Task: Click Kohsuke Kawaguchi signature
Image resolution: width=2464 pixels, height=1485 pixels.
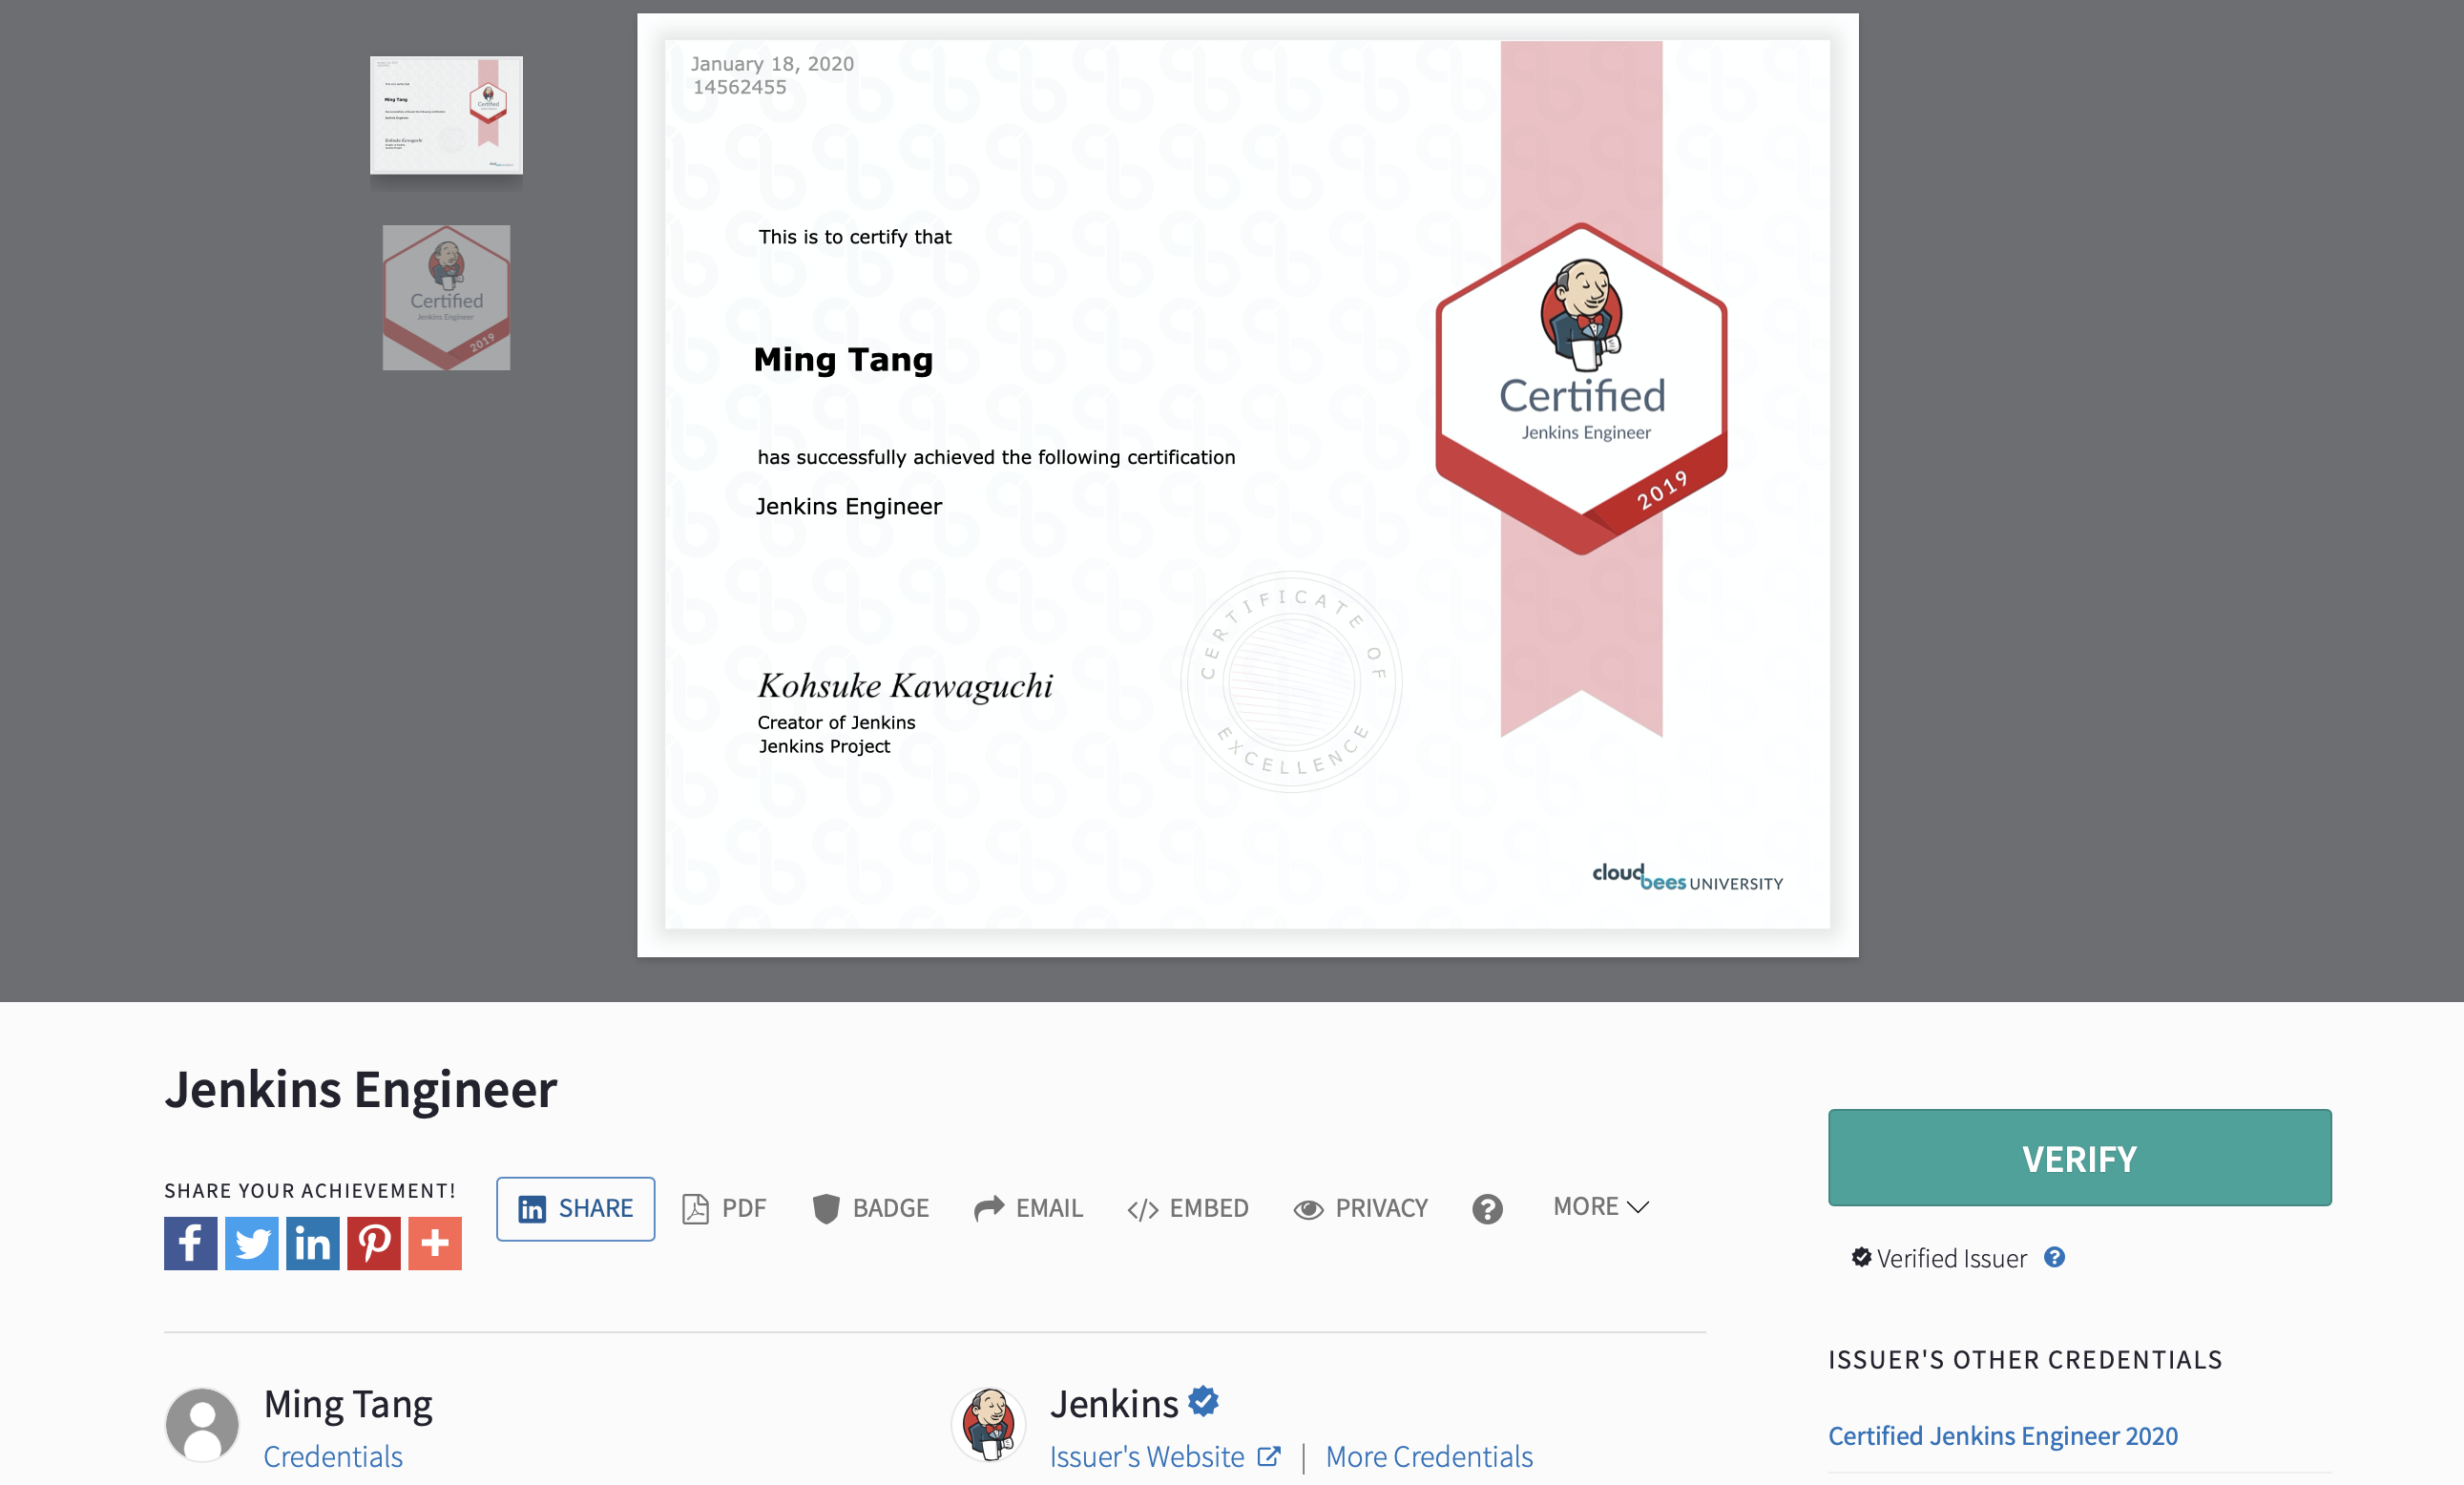Action: point(905,686)
